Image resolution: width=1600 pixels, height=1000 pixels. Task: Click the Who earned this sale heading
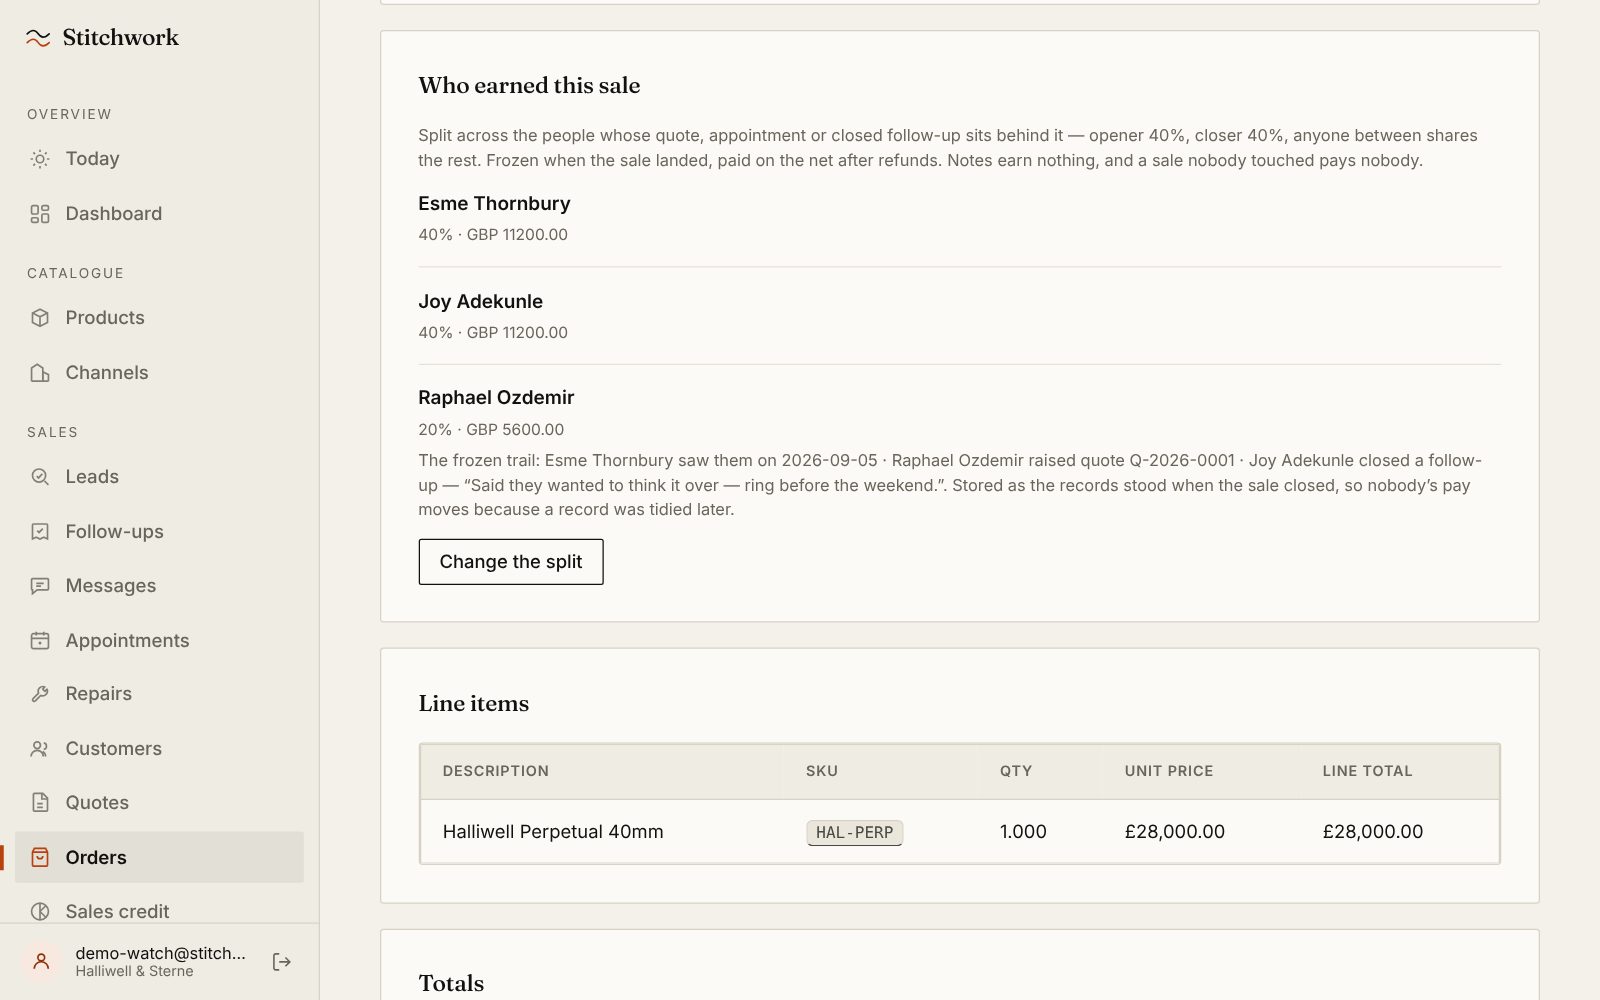(x=529, y=86)
